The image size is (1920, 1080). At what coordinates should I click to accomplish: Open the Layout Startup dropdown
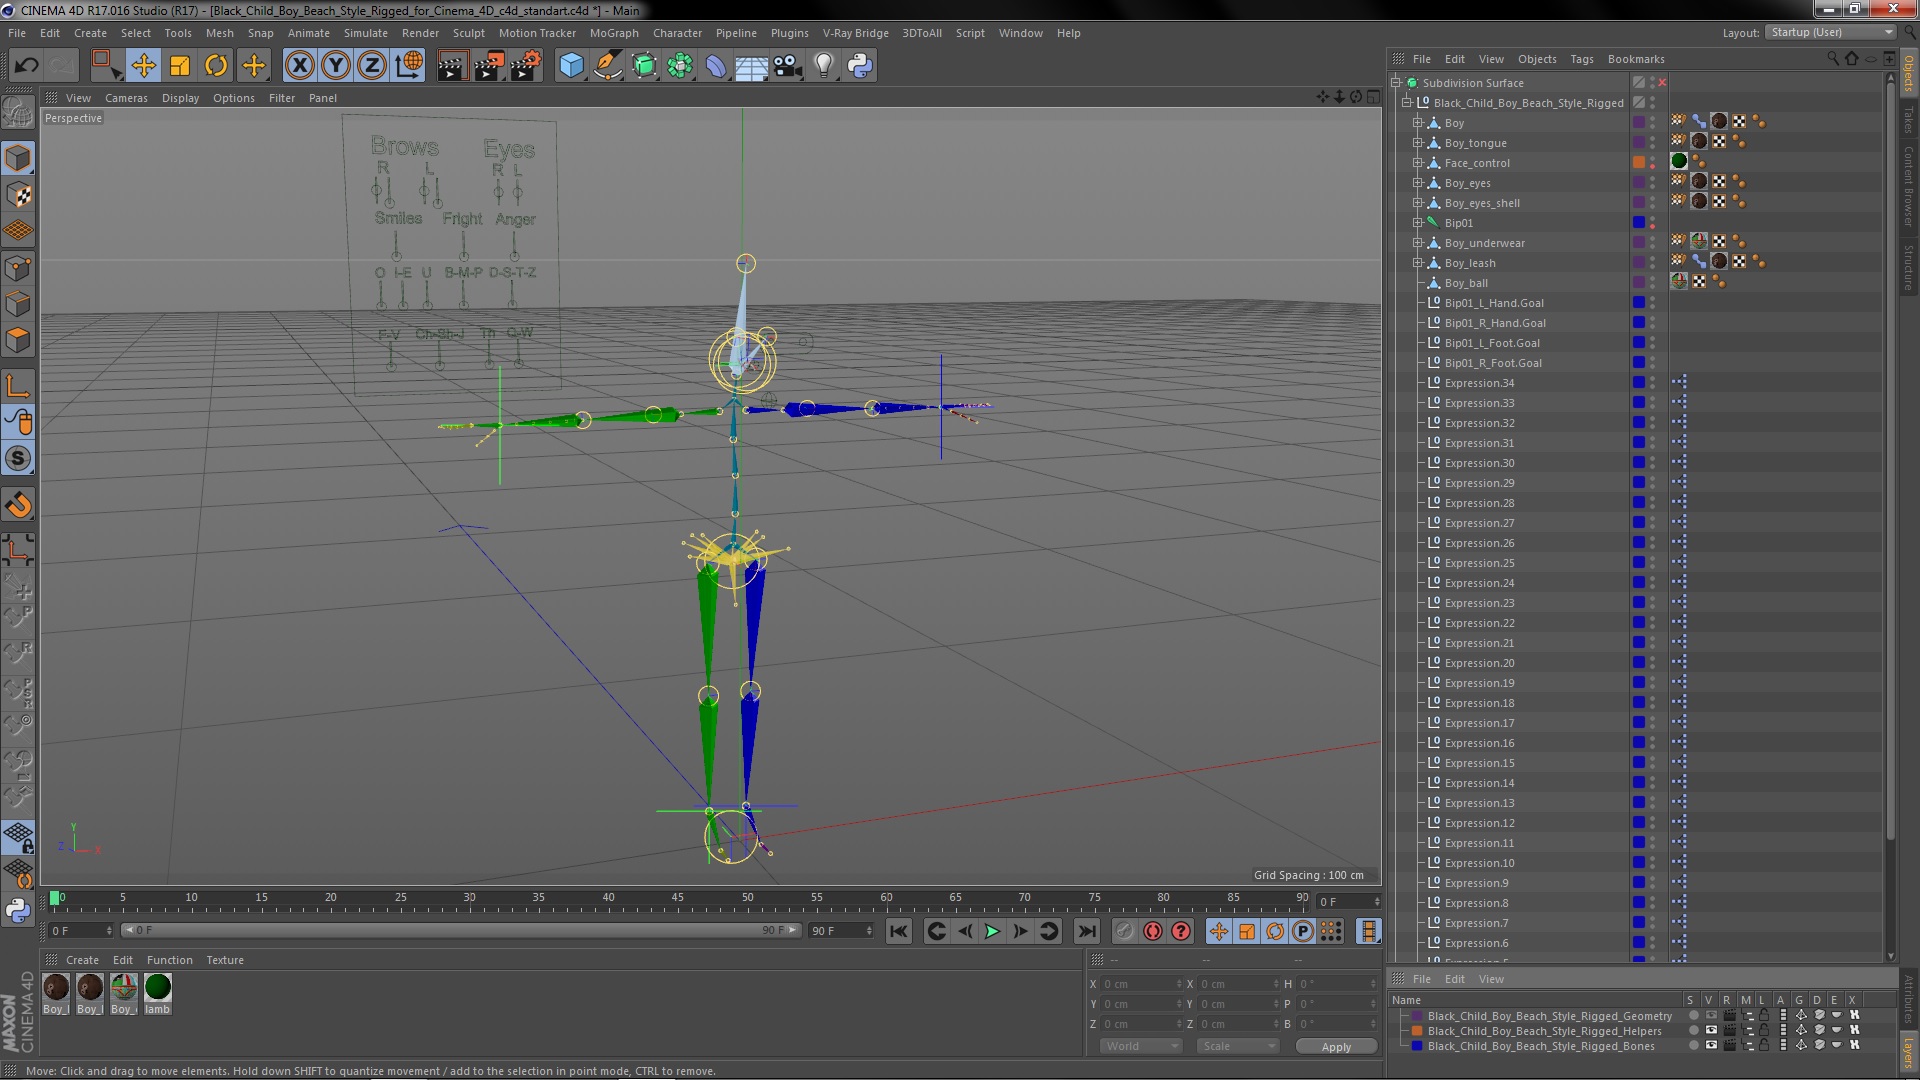click(1830, 33)
